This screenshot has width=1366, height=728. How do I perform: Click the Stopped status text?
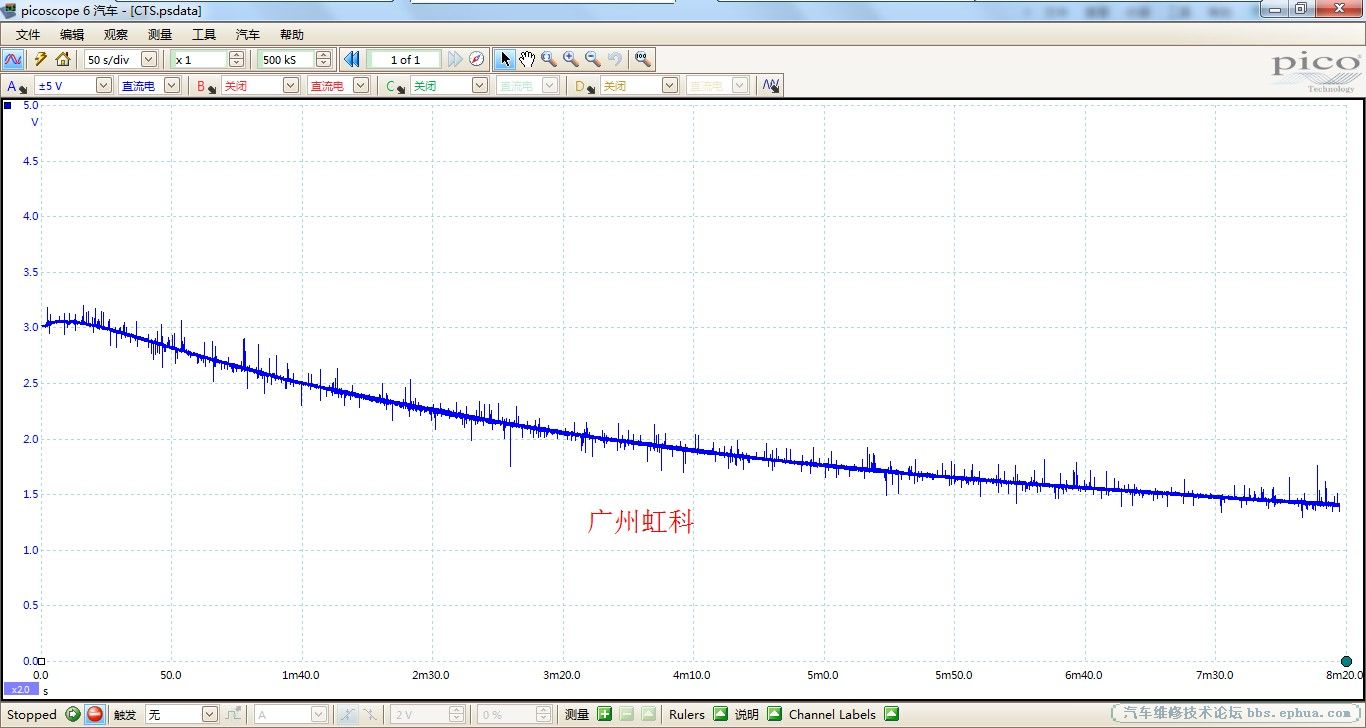(32, 714)
